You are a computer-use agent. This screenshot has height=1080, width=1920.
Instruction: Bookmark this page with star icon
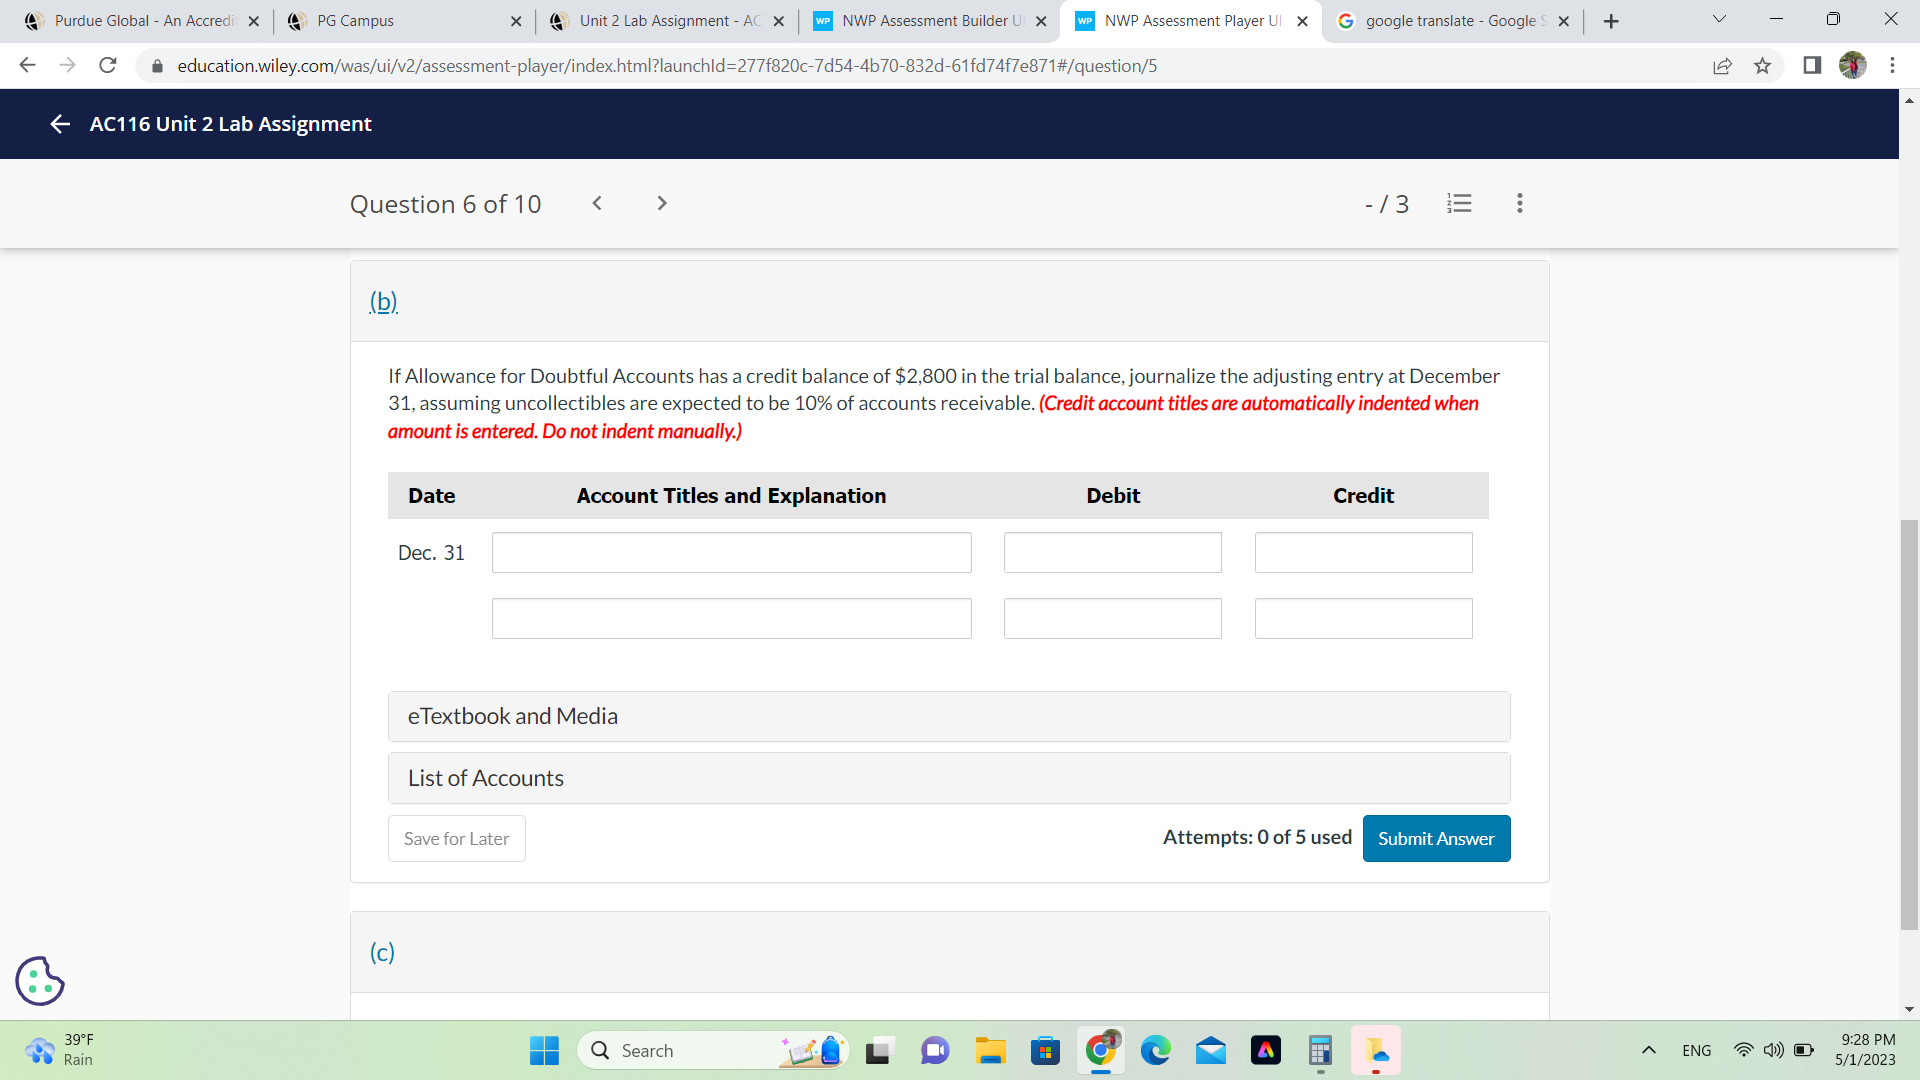coord(1762,66)
